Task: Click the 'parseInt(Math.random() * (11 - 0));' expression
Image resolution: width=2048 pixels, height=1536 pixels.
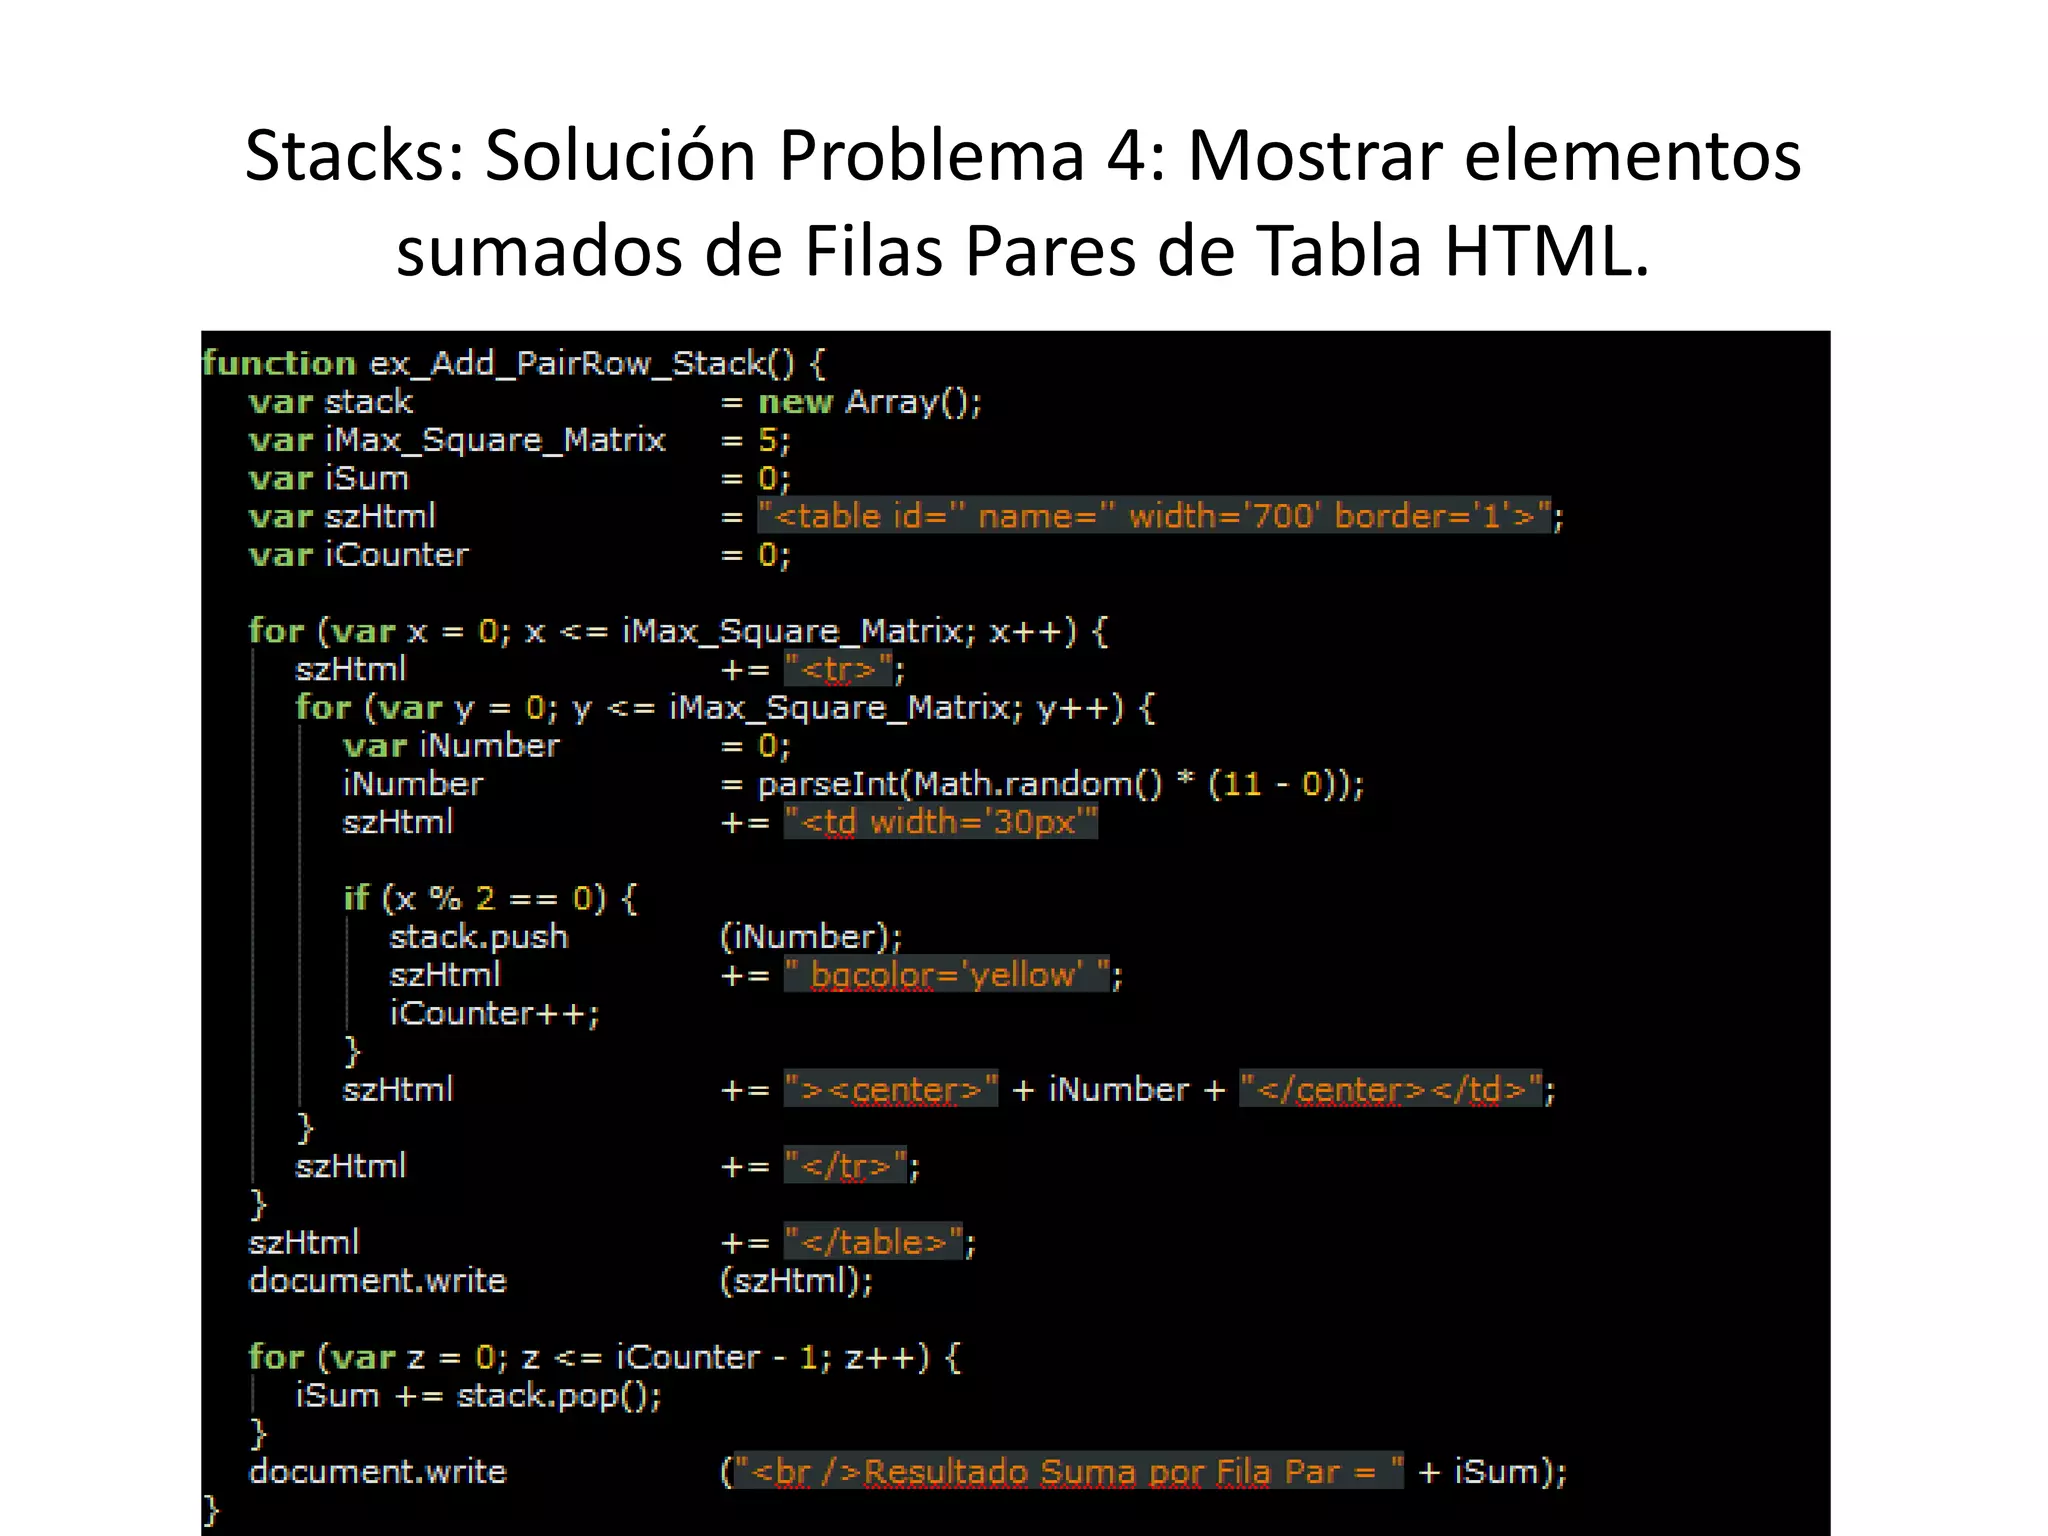Action: pyautogui.click(x=1060, y=784)
